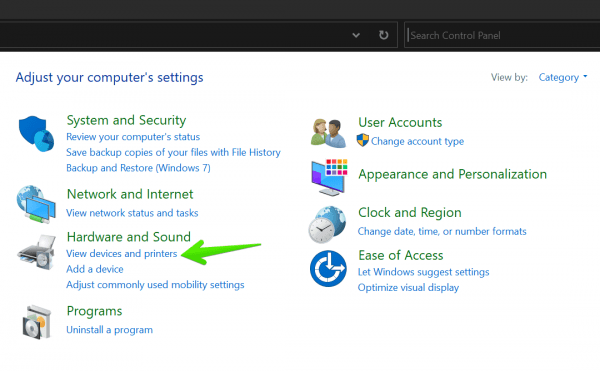Click the Hardware and Sound printer icon

pyautogui.click(x=36, y=252)
